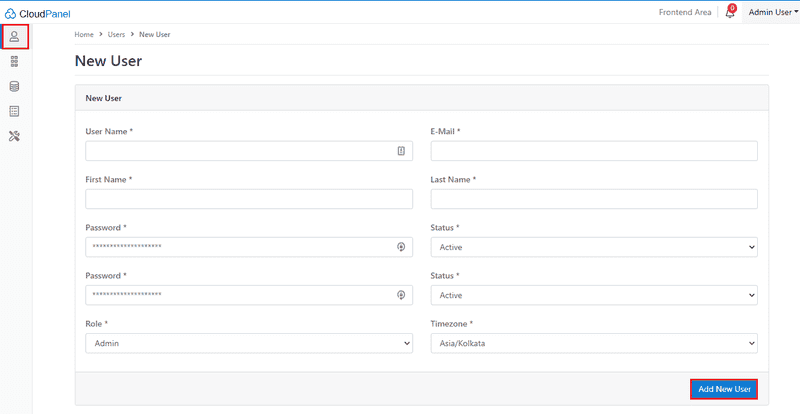The height and width of the screenshot is (414, 800).
Task: Expand the Role dropdown showing Admin
Action: [249, 343]
